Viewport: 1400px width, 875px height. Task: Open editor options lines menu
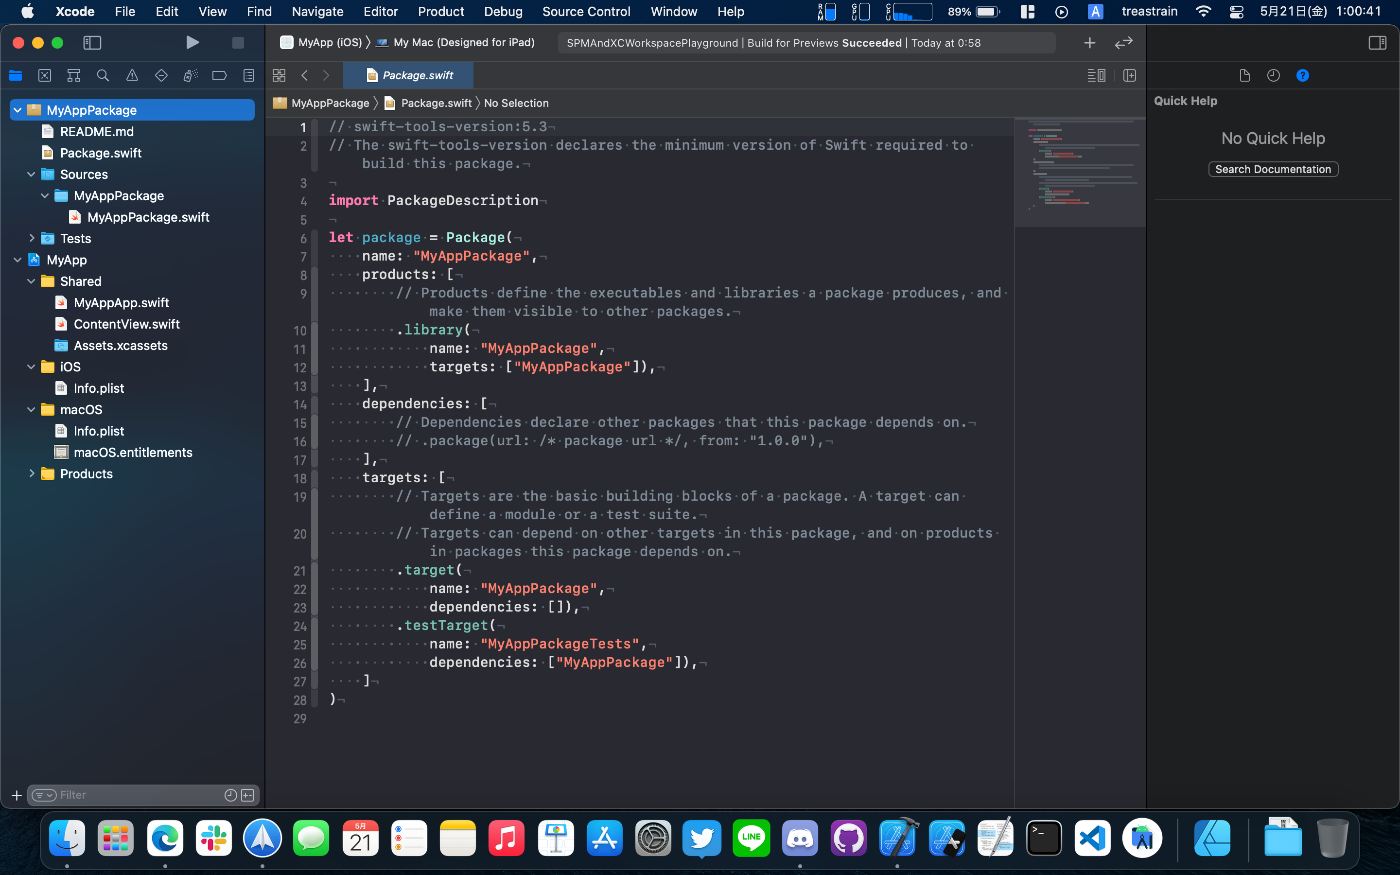tap(1097, 75)
